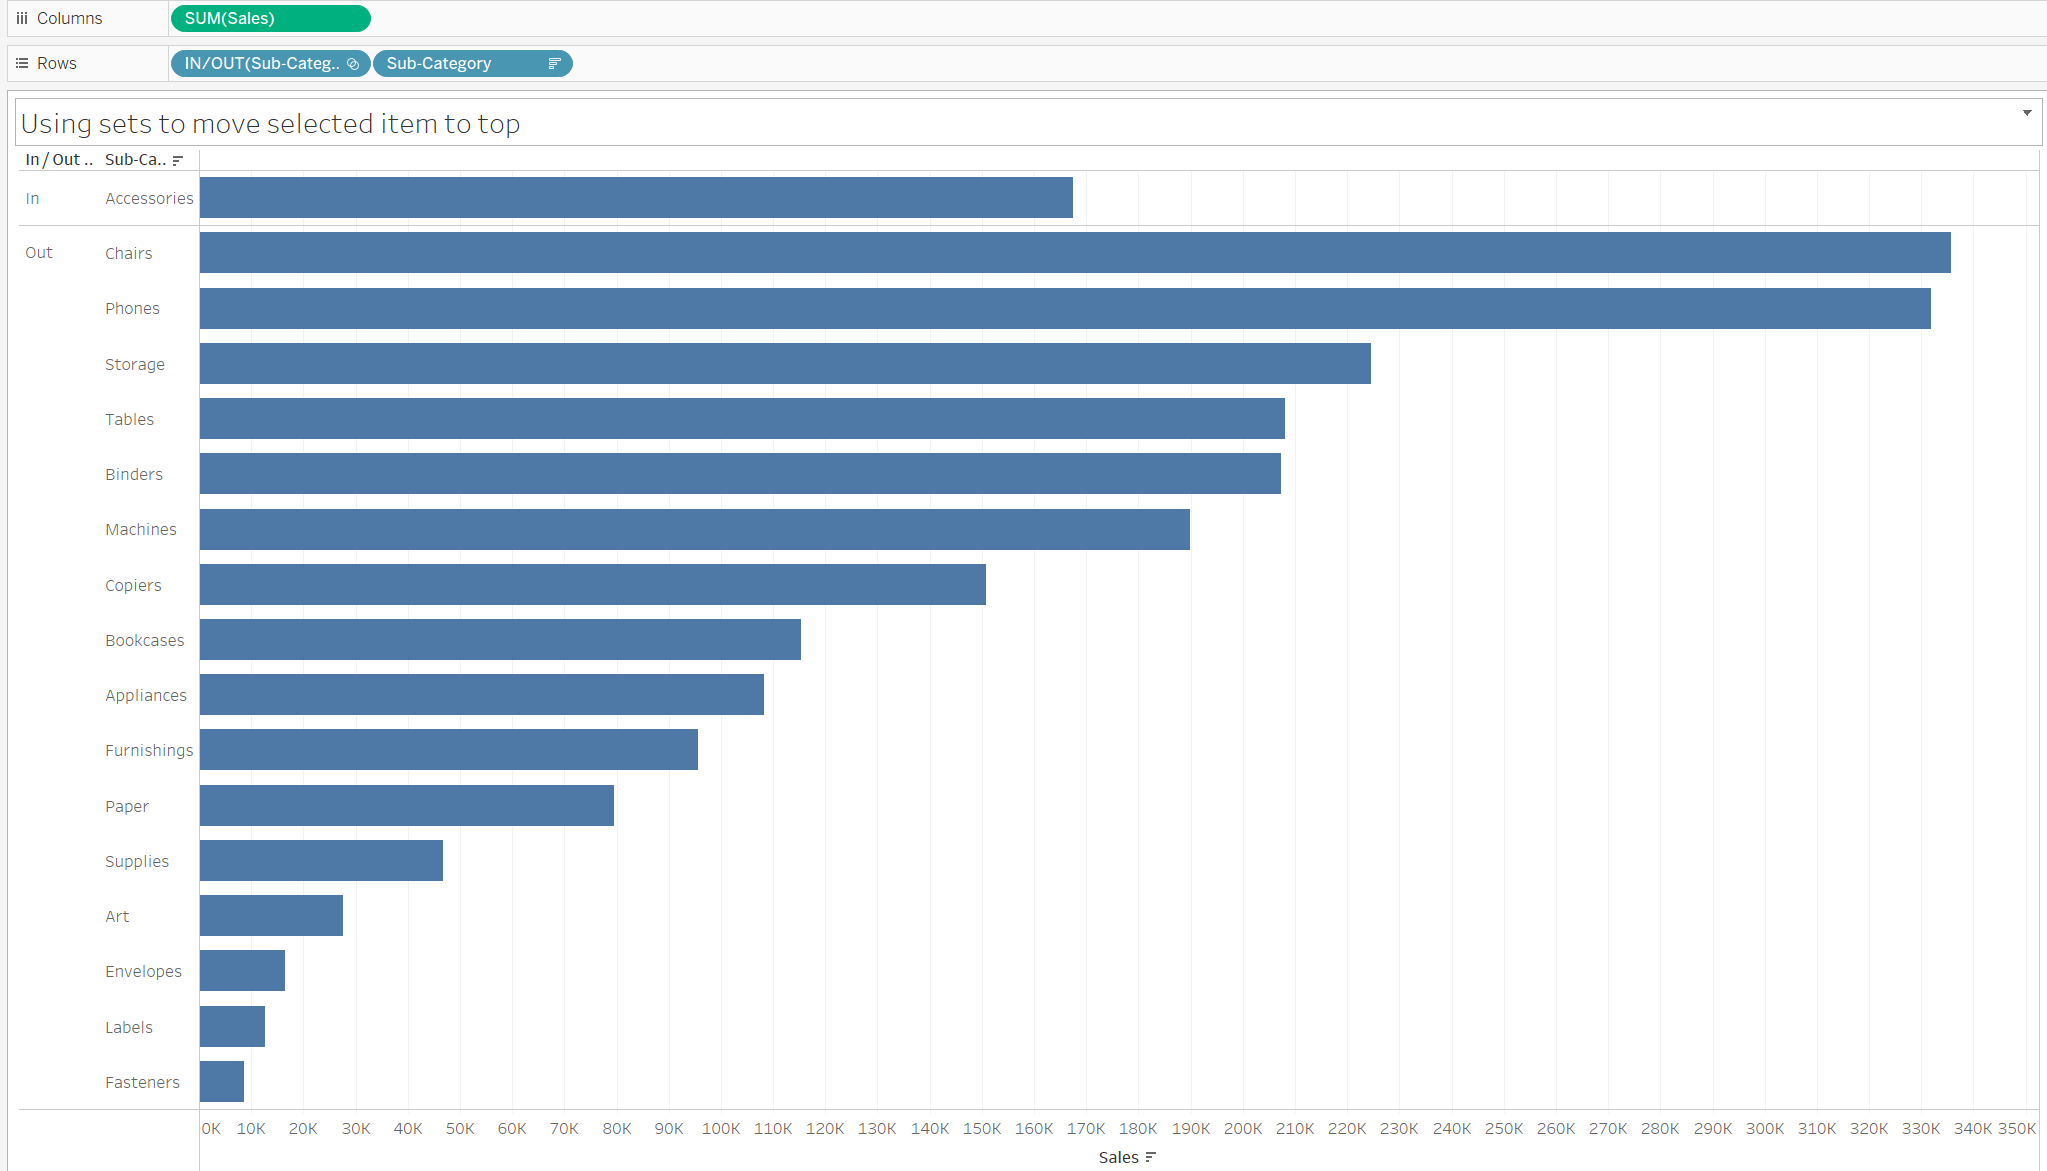This screenshot has height=1171, width=2047.
Task: Click the In group label
Action: pyautogui.click(x=32, y=199)
